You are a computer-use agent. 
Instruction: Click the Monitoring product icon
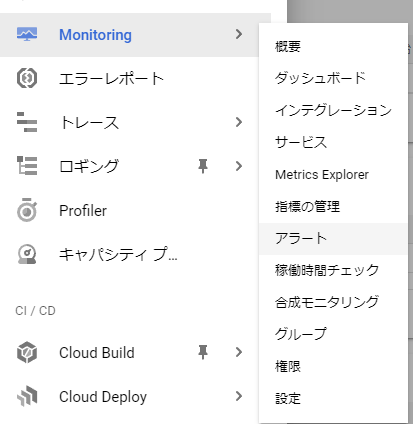click(x=27, y=34)
